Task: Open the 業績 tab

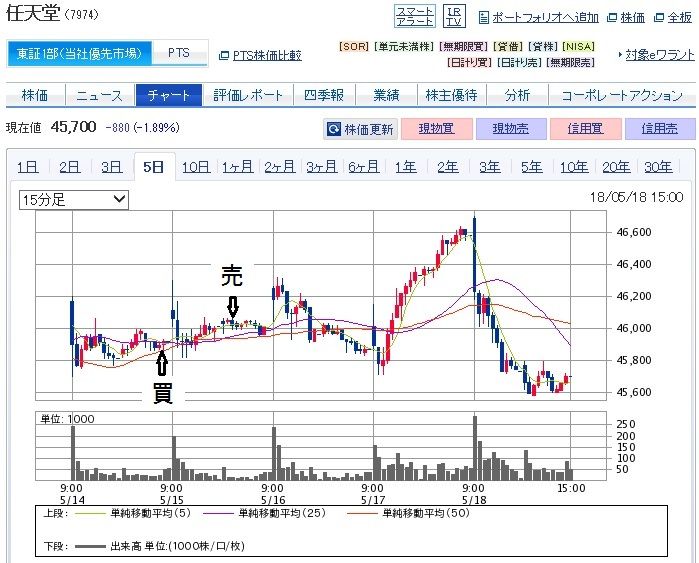Action: click(386, 95)
